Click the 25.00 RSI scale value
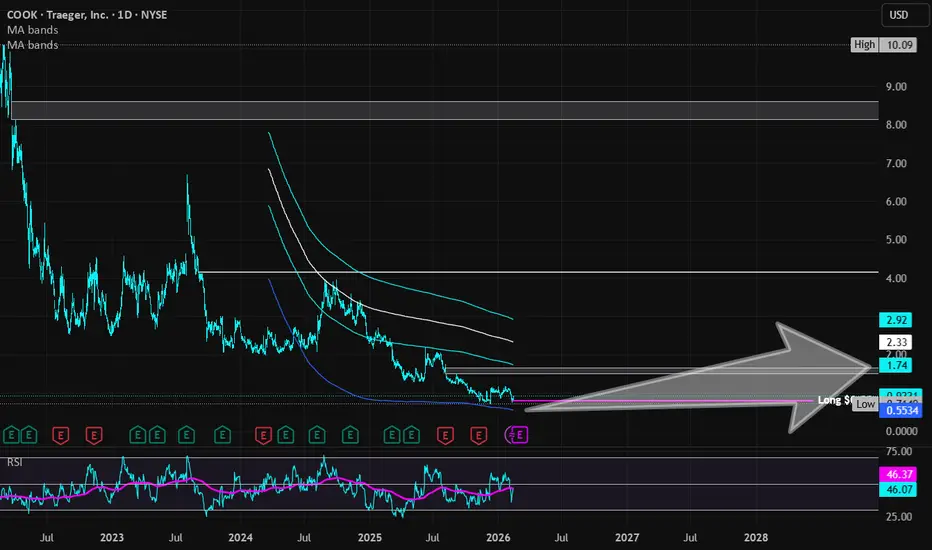The image size is (932, 550). pyautogui.click(x=898, y=517)
